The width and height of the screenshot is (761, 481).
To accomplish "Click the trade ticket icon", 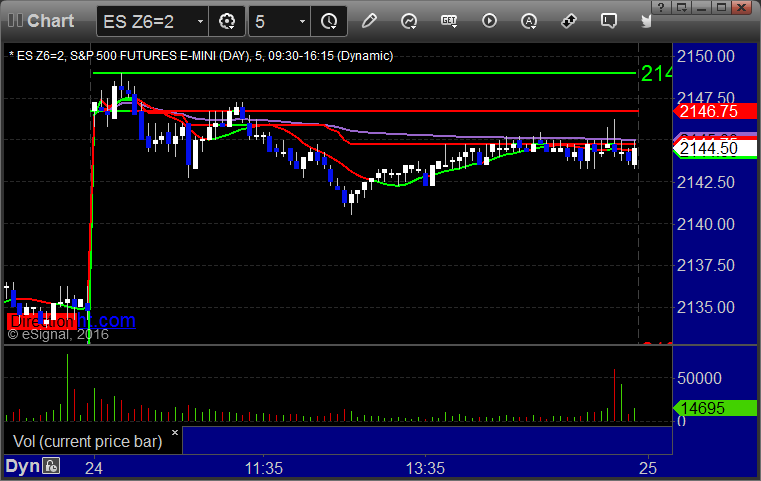I will point(569,21).
